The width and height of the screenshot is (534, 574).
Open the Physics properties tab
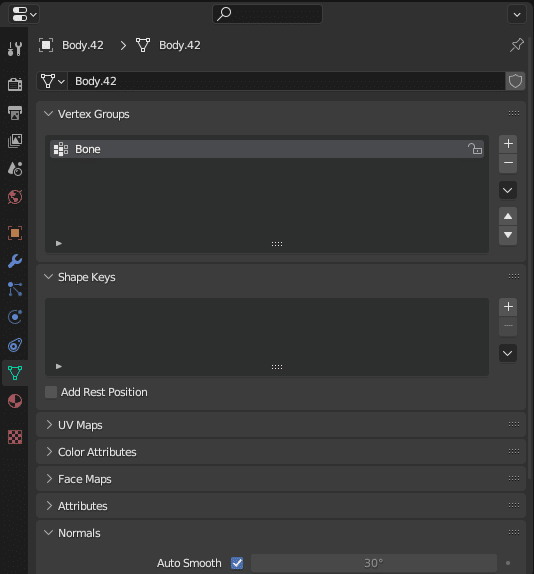pyautogui.click(x=15, y=317)
